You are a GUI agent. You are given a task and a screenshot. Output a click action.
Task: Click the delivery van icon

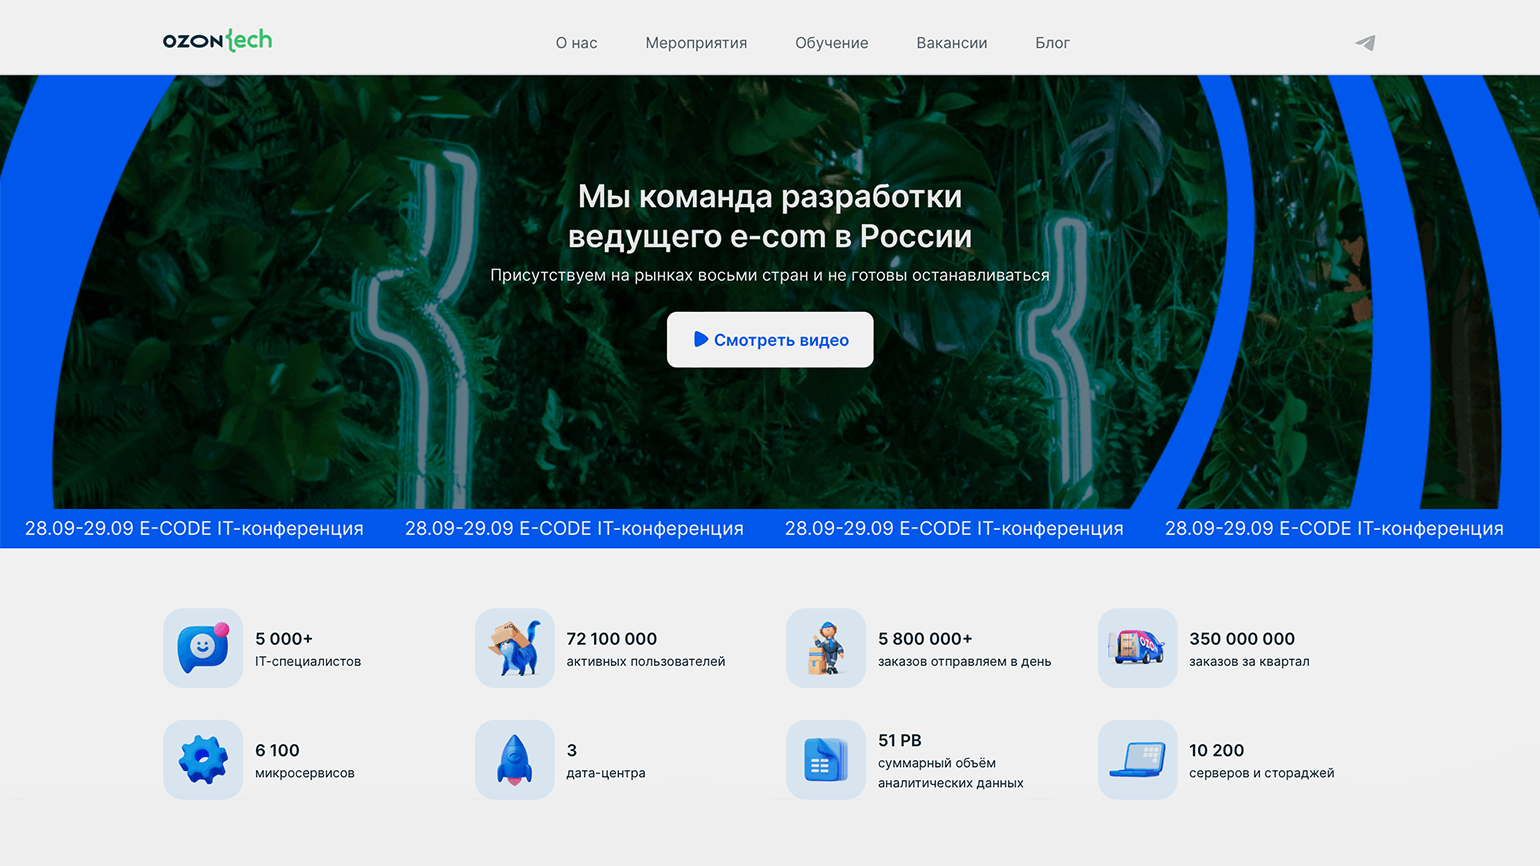pos(1137,648)
